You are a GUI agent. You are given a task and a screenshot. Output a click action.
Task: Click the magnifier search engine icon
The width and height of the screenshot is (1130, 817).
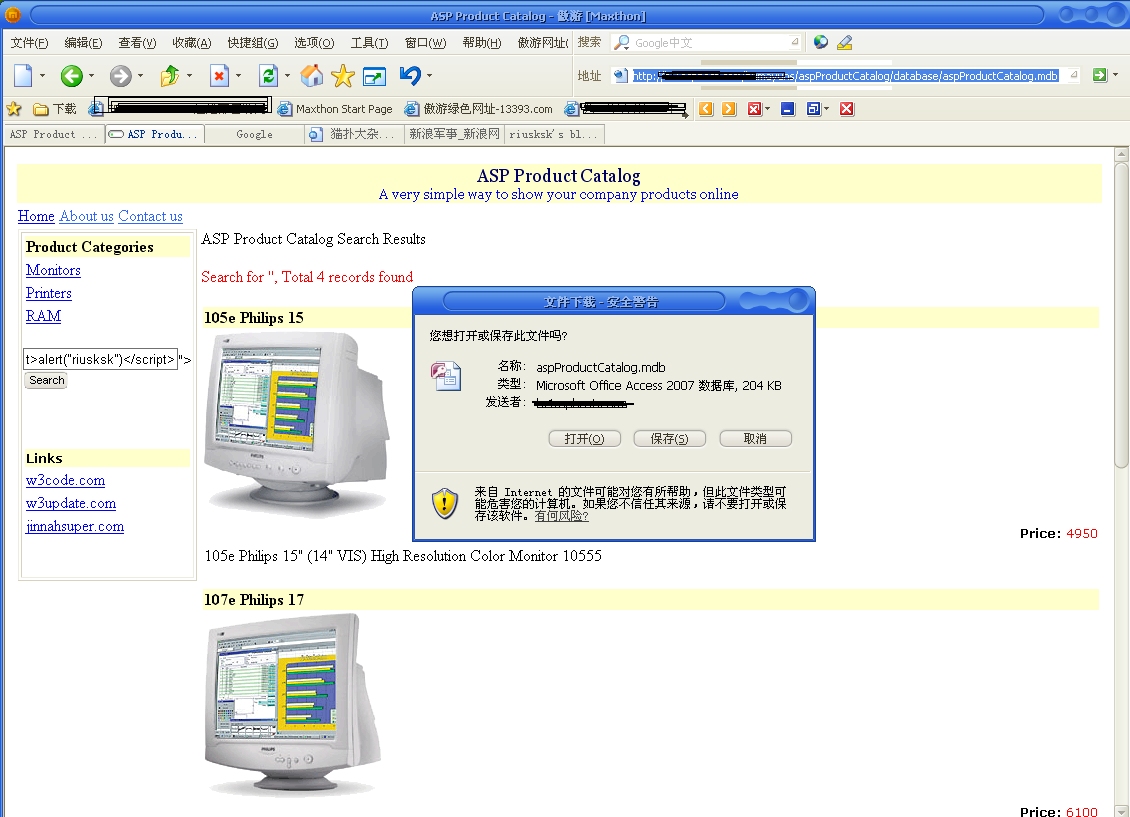(x=621, y=43)
